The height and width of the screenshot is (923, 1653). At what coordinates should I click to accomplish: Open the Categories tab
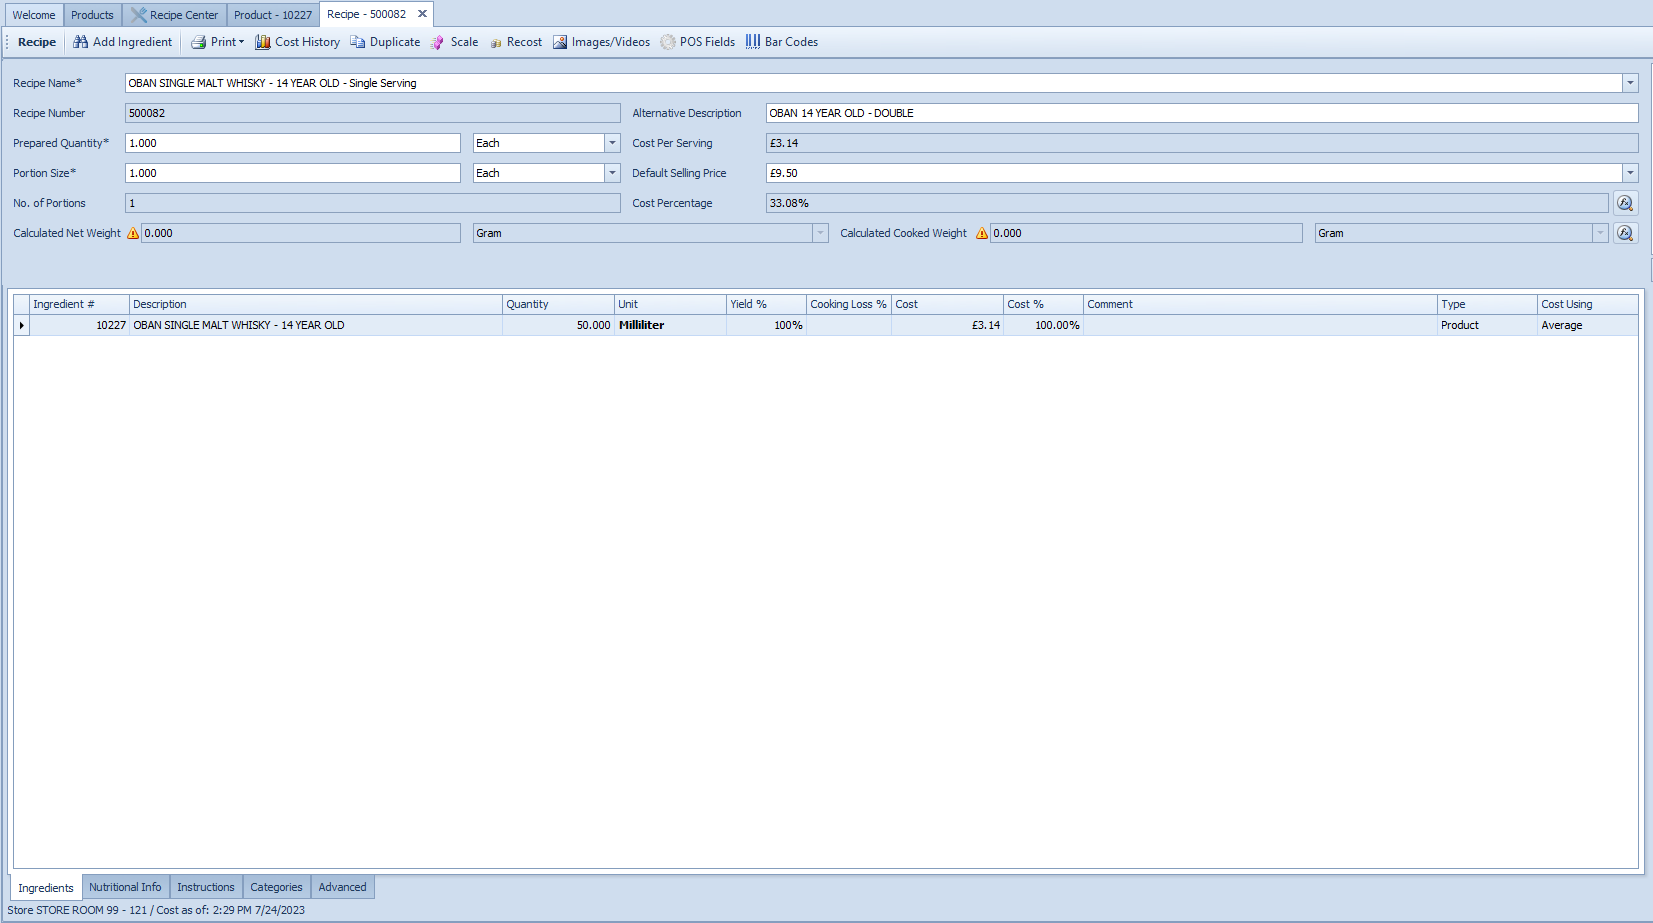point(276,887)
